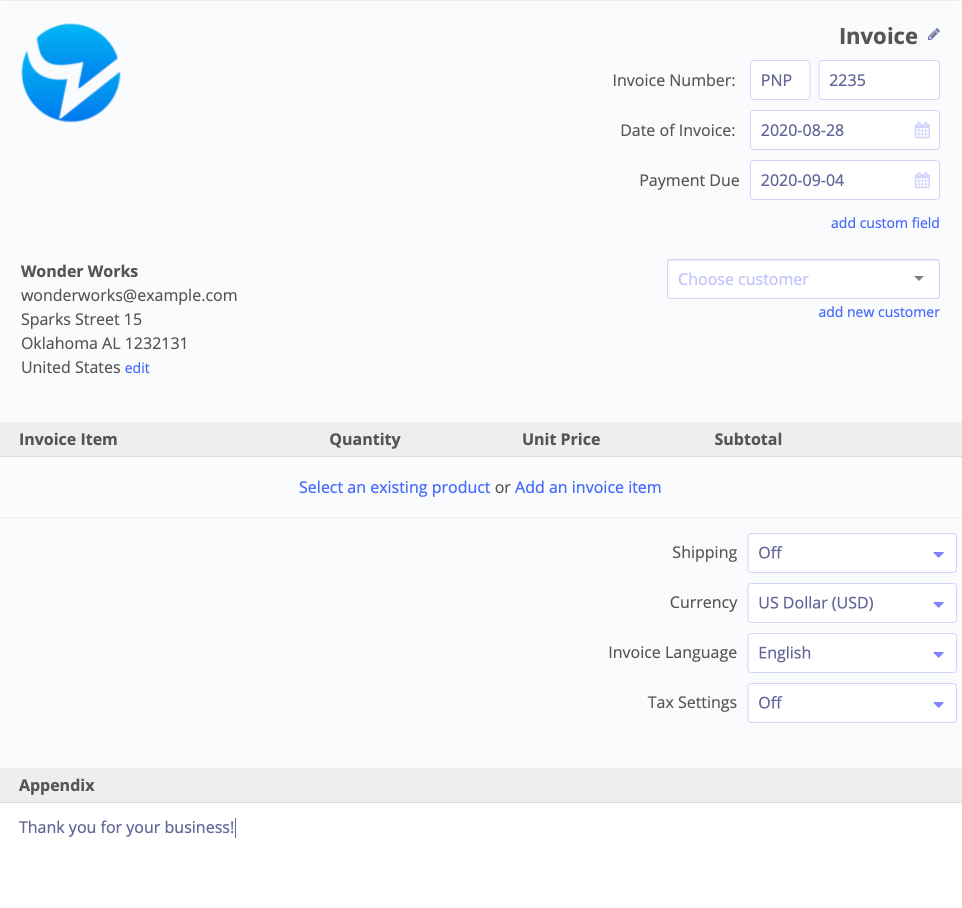The image size is (962, 908).
Task: Click the Thank you for your business text area
Action: 126,827
